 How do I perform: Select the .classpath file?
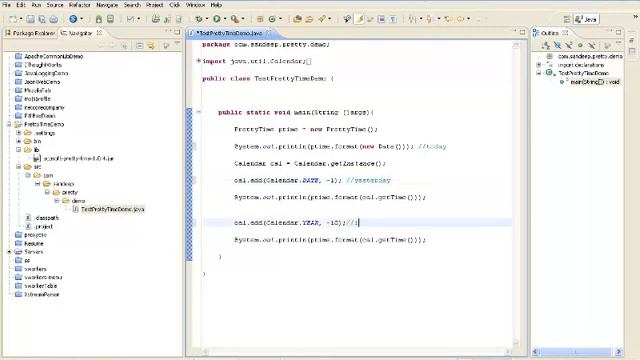coord(47,218)
